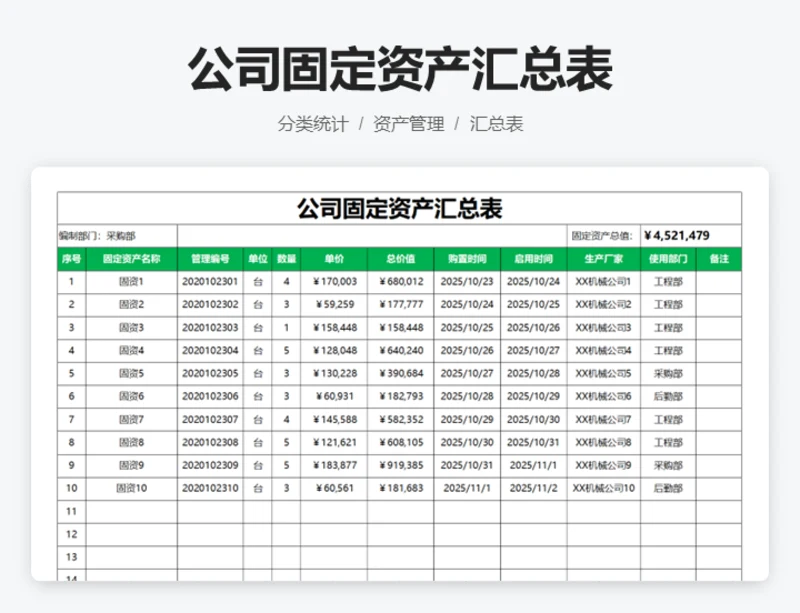
Task: Click the 数量 column header
Action: [286, 259]
